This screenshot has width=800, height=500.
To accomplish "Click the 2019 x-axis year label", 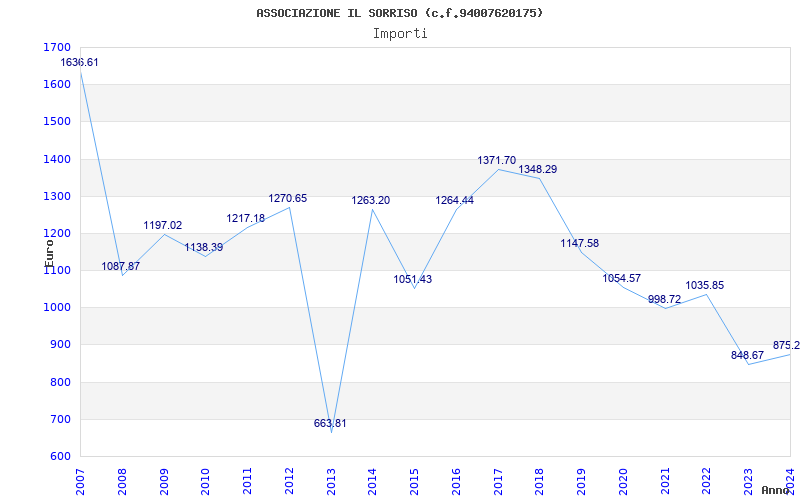I will pos(582,482).
